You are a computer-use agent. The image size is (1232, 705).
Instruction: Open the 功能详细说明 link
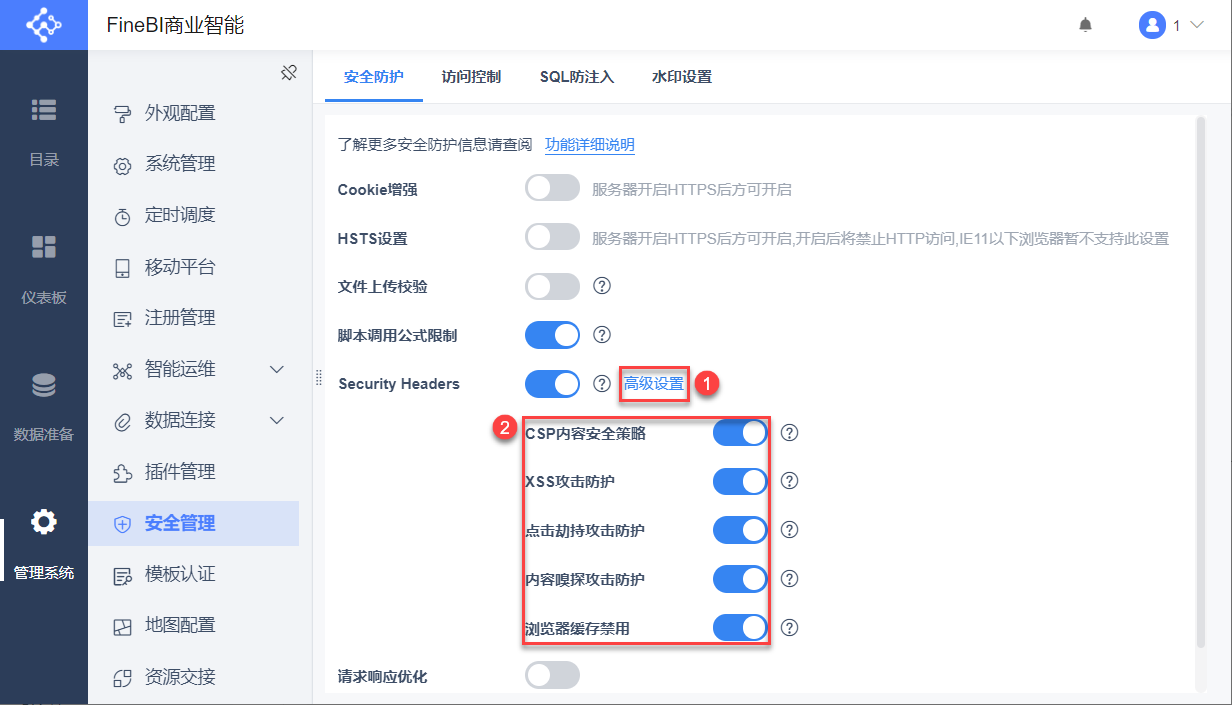pyautogui.click(x=590, y=145)
